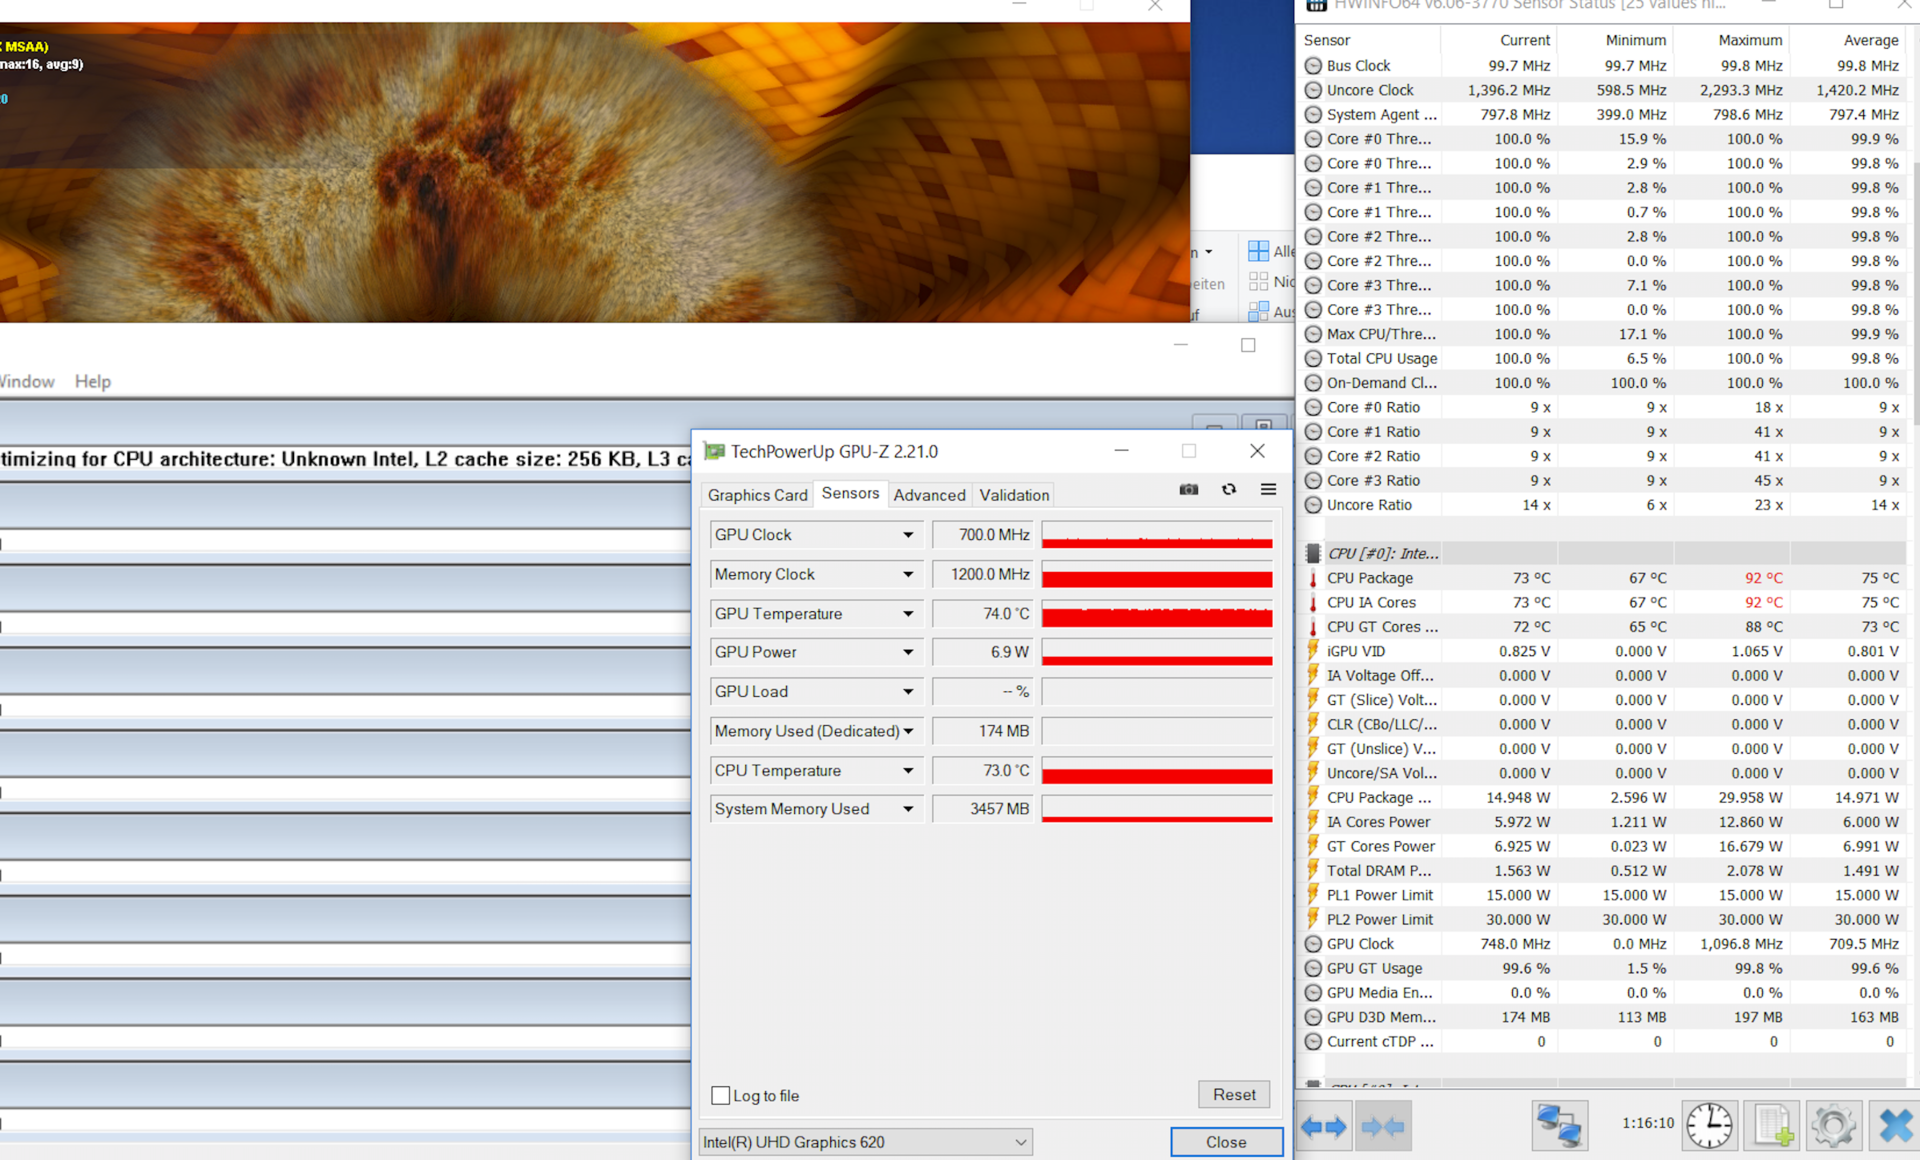The width and height of the screenshot is (1920, 1160).
Task: Click the GPU-Z refresh icon
Action: (x=1229, y=489)
